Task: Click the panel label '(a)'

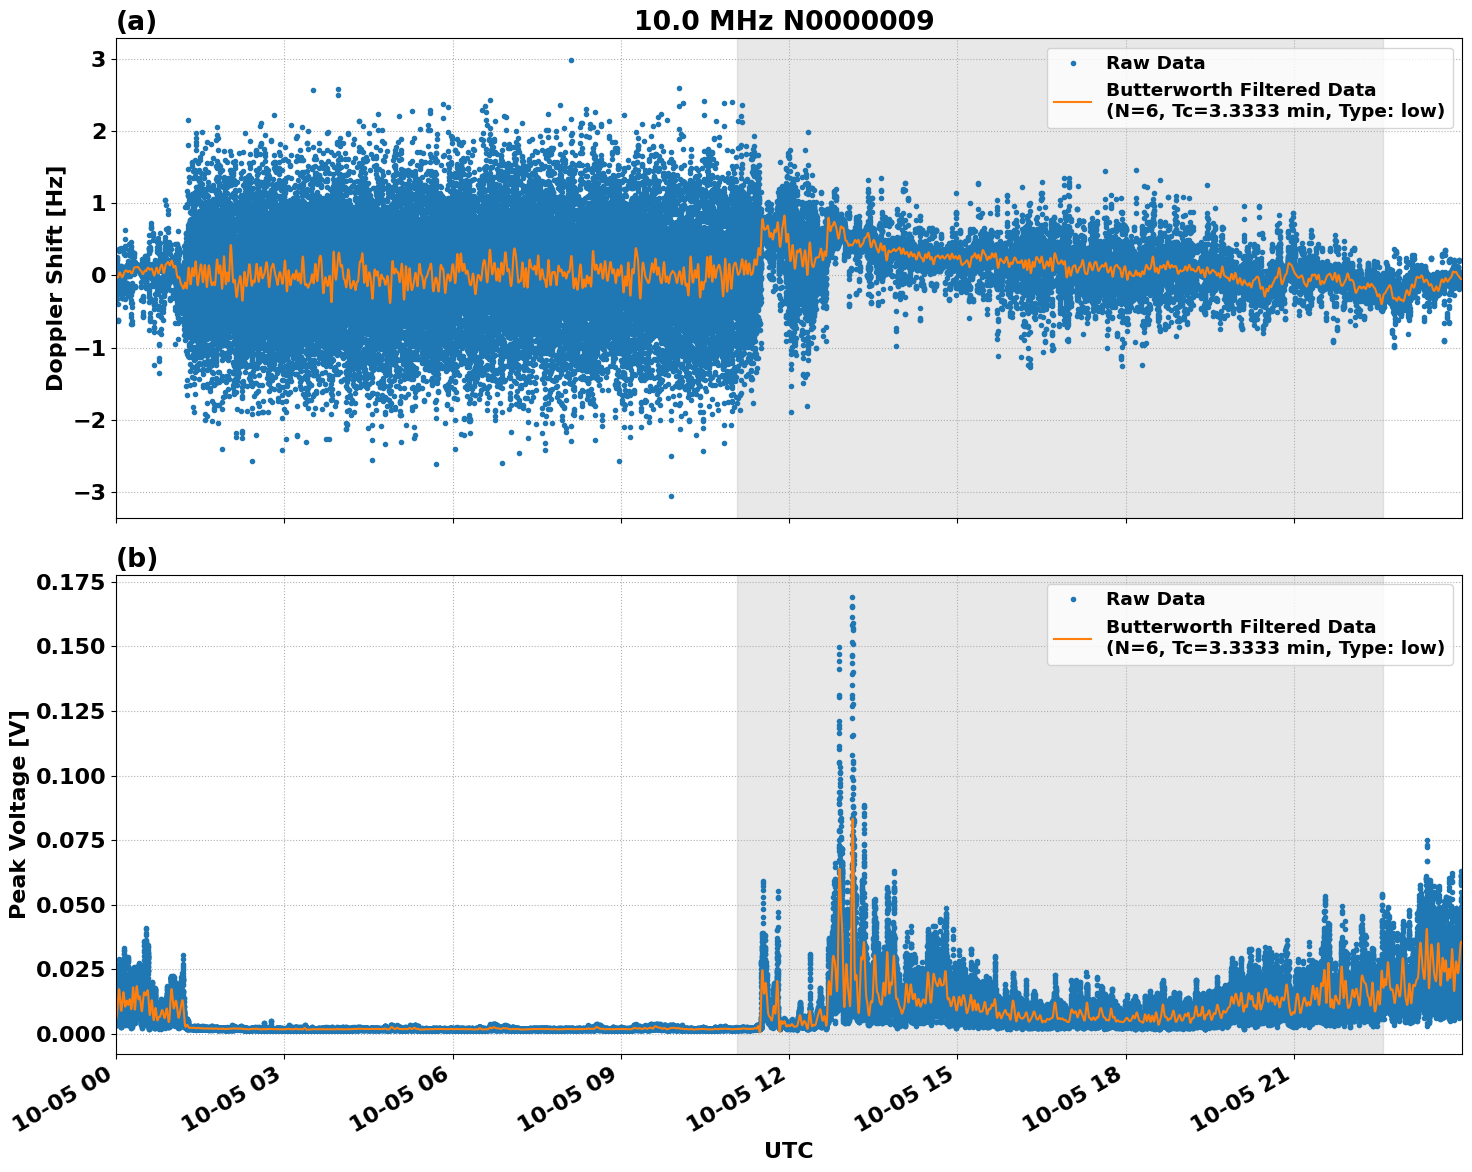Action: pyautogui.click(x=136, y=21)
